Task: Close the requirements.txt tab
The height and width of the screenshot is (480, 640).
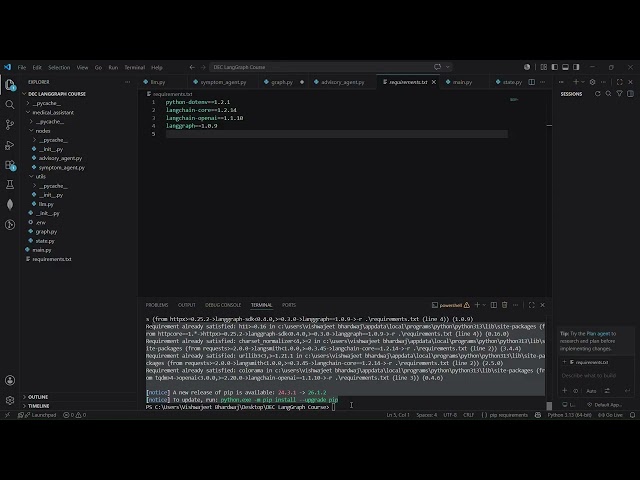Action: 434,82
